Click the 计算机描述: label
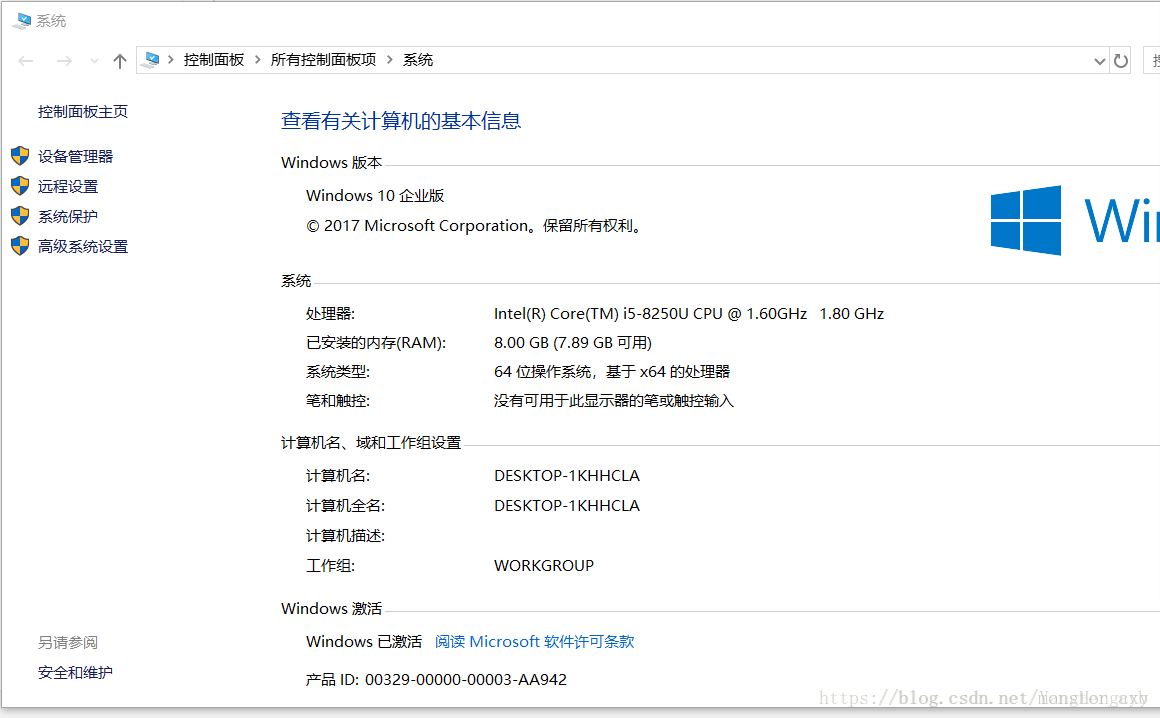 point(345,536)
